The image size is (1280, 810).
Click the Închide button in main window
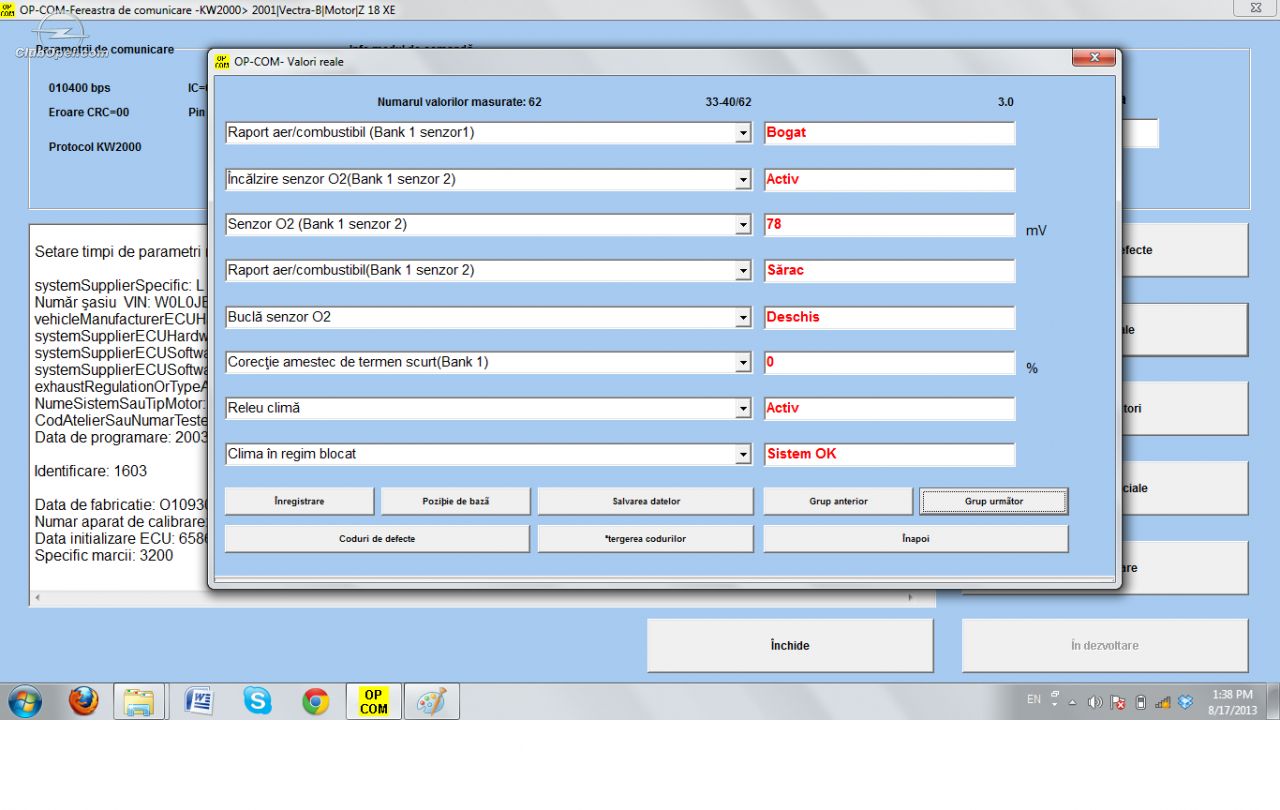[790, 646]
